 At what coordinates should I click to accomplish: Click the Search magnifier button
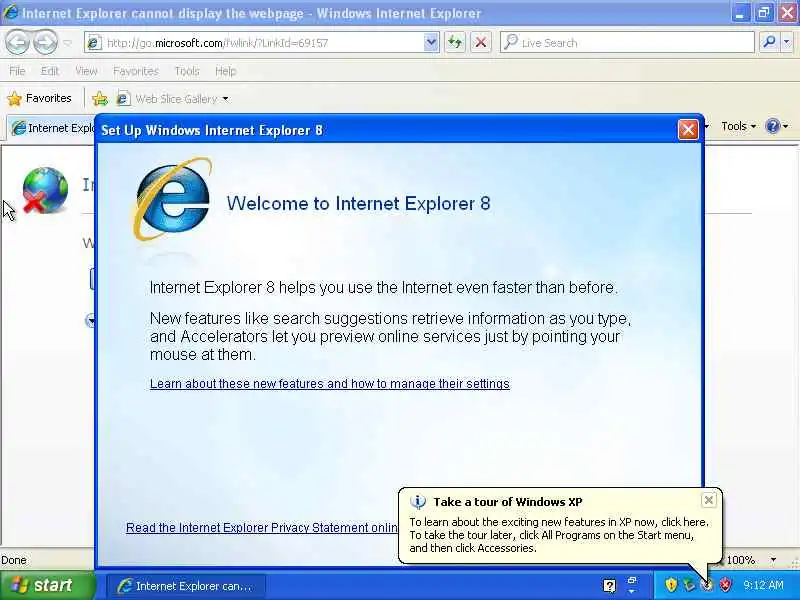pos(769,42)
